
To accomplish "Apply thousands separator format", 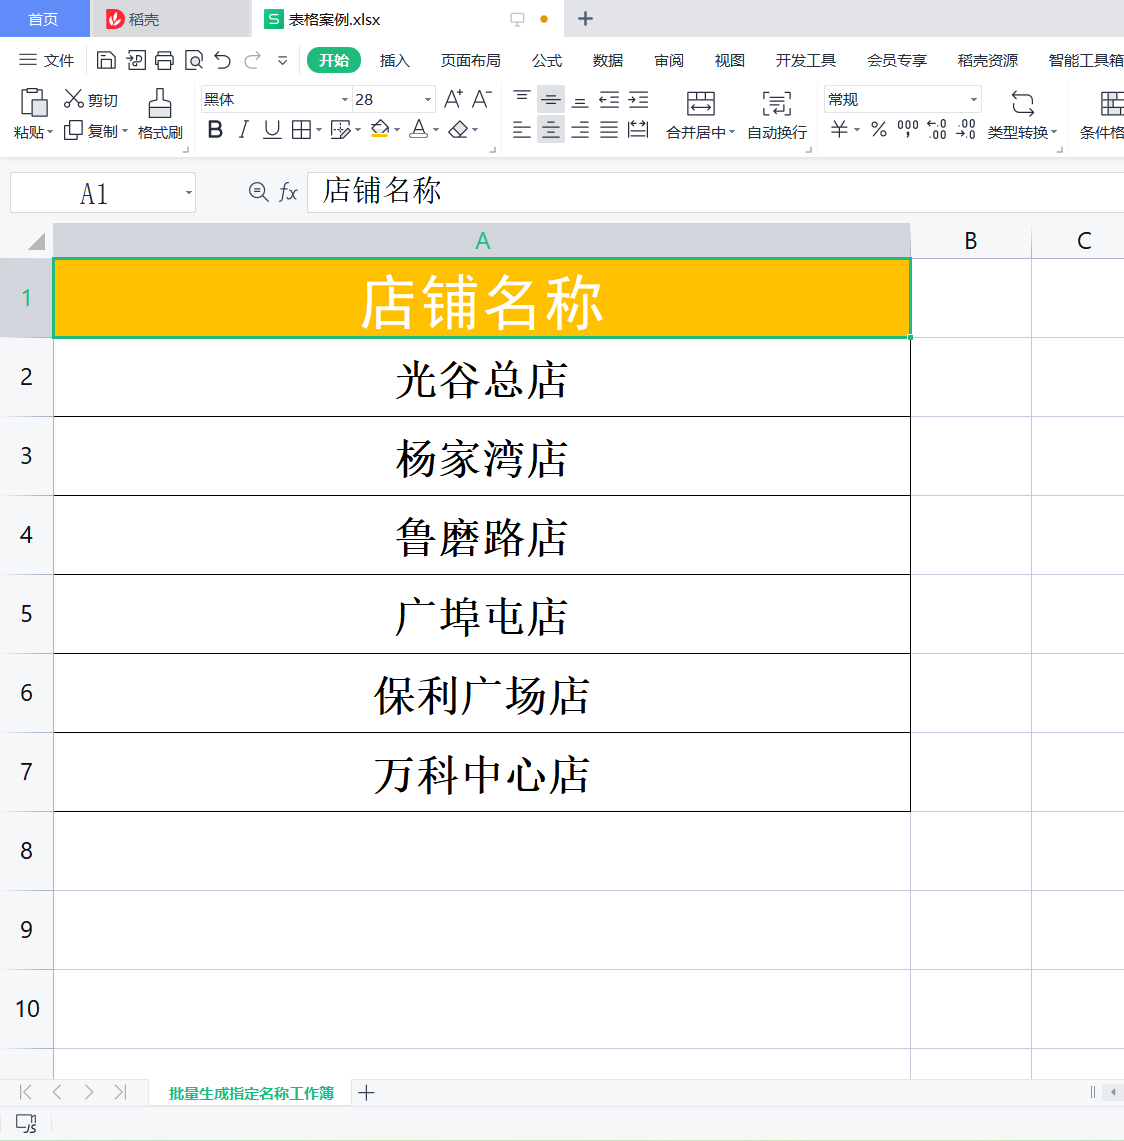I will tap(908, 130).
